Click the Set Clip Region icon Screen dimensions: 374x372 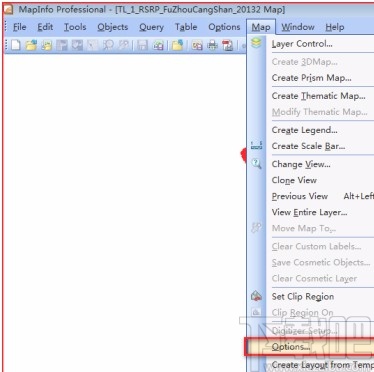click(256, 296)
